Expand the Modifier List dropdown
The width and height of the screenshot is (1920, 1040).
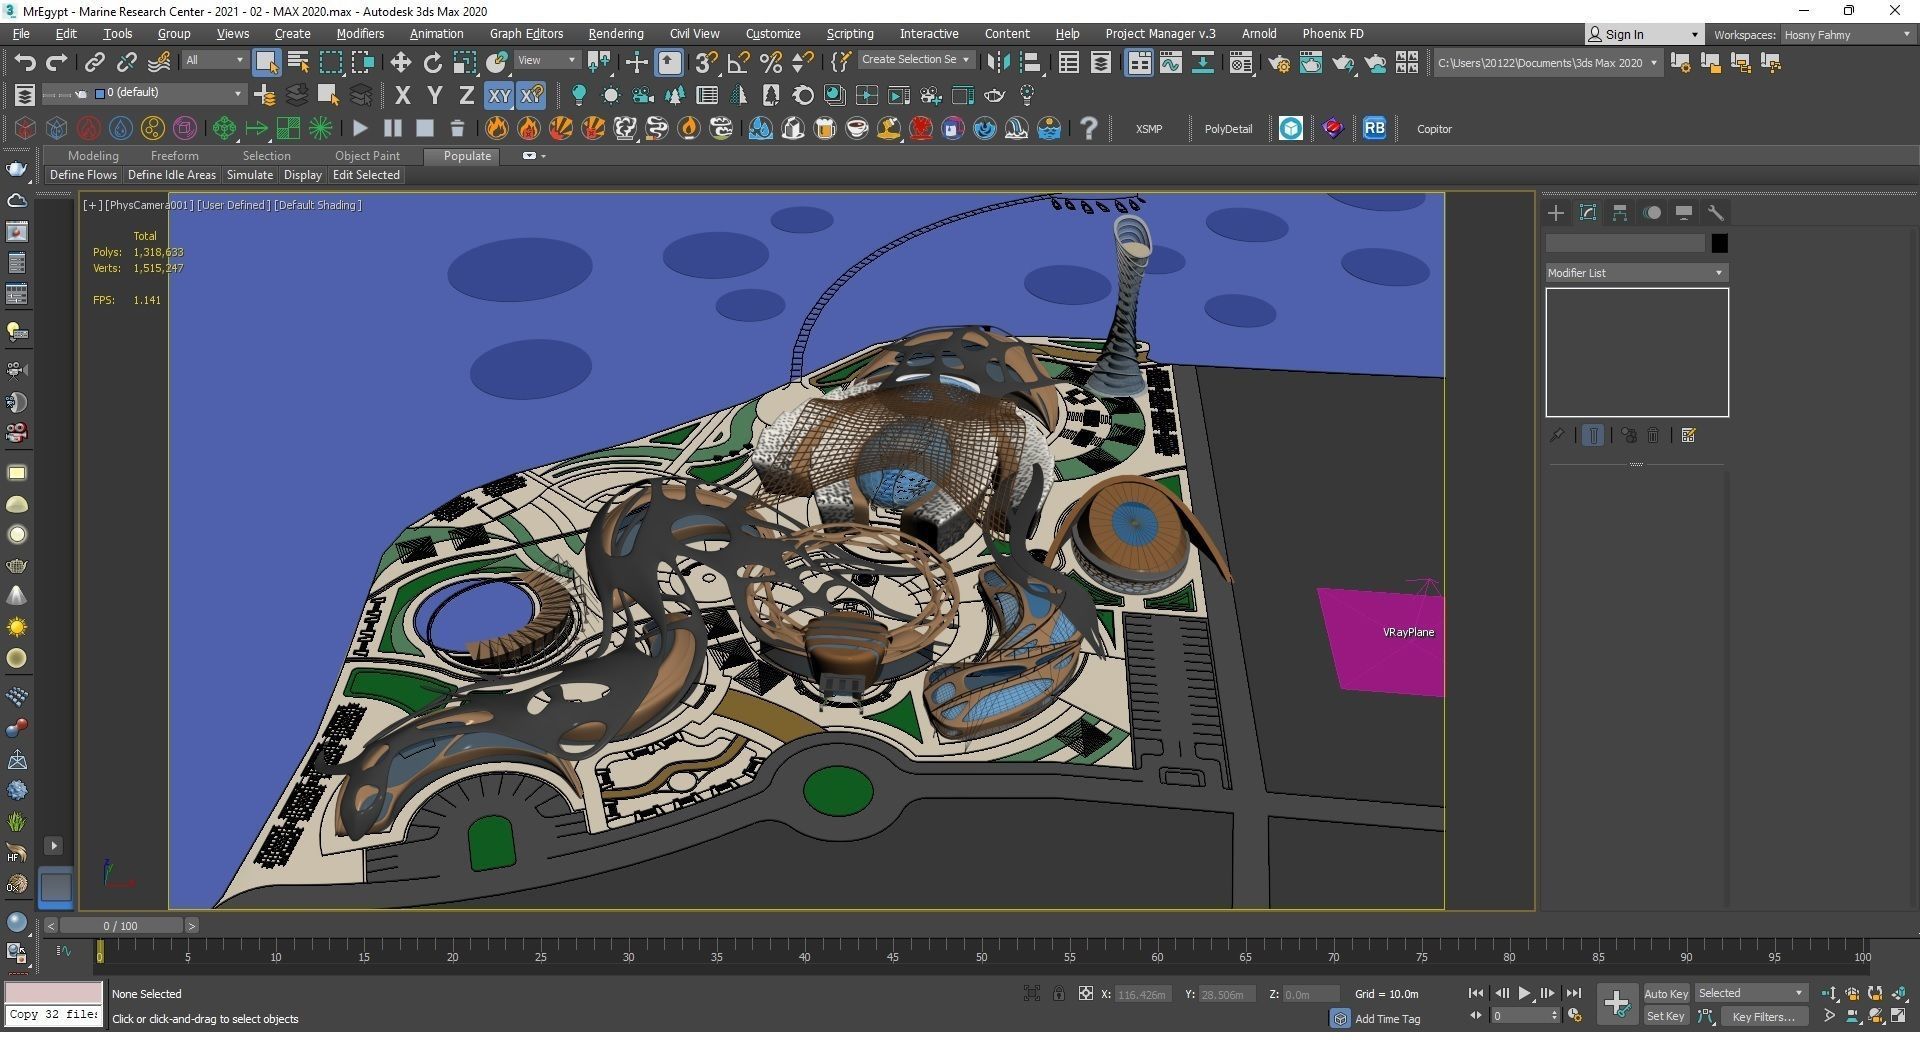(x=1636, y=273)
